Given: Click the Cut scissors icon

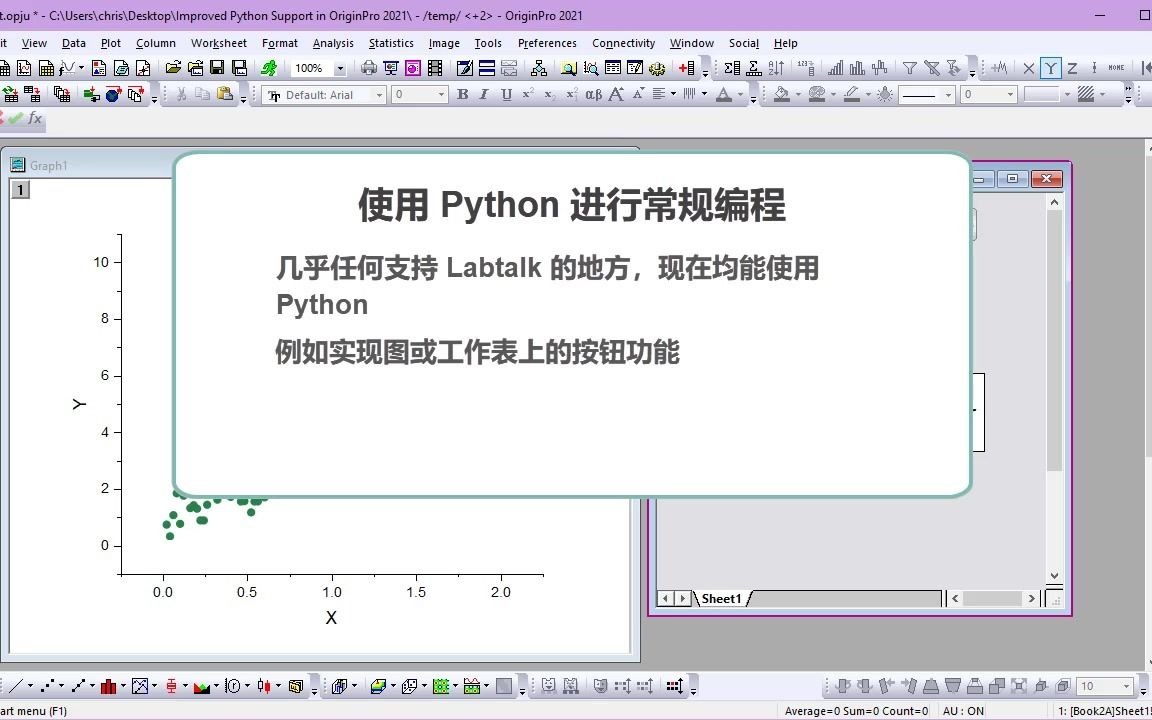Looking at the screenshot, I should 181,94.
